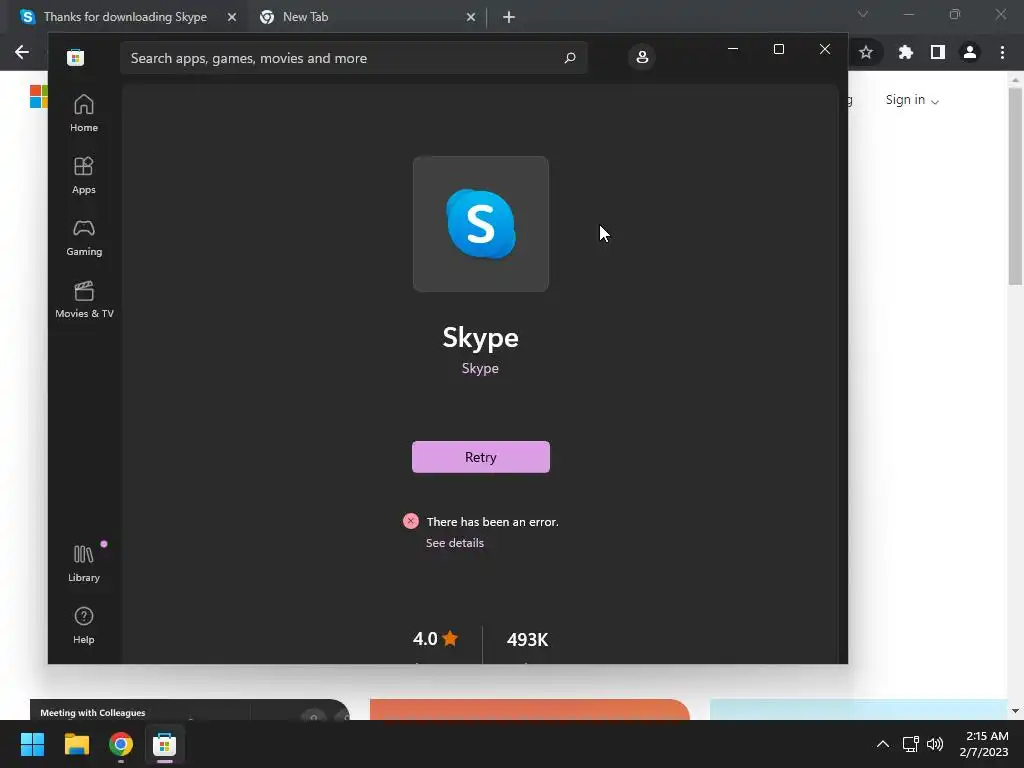The width and height of the screenshot is (1024, 768).
Task: Click the Skype publisher name link
Action: point(480,368)
